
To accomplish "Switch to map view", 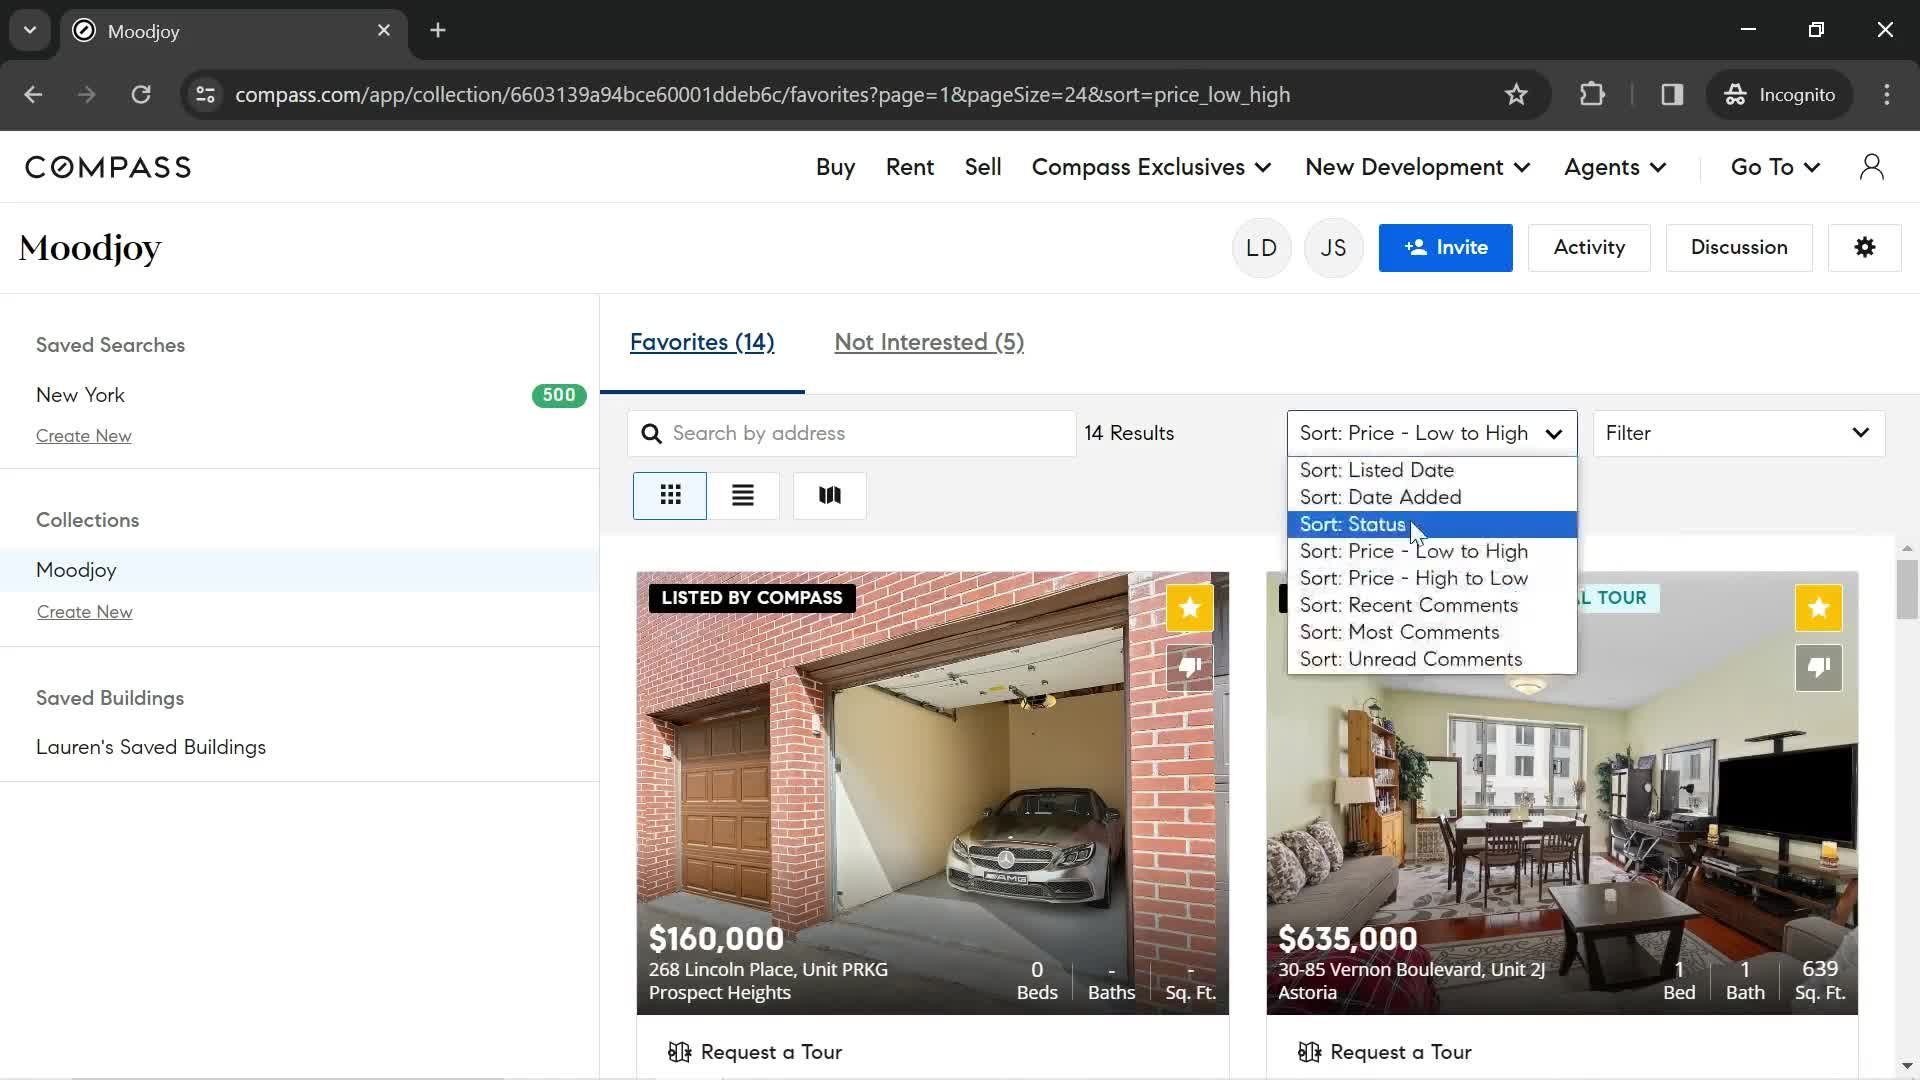I will tap(829, 495).
